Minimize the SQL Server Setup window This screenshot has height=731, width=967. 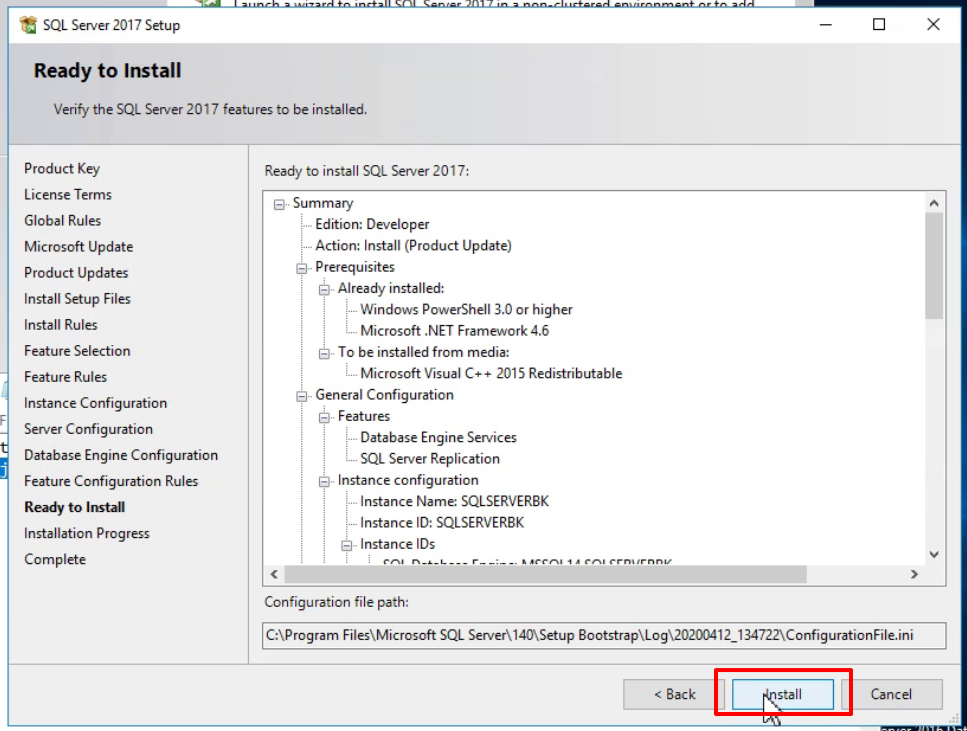tap(826, 25)
